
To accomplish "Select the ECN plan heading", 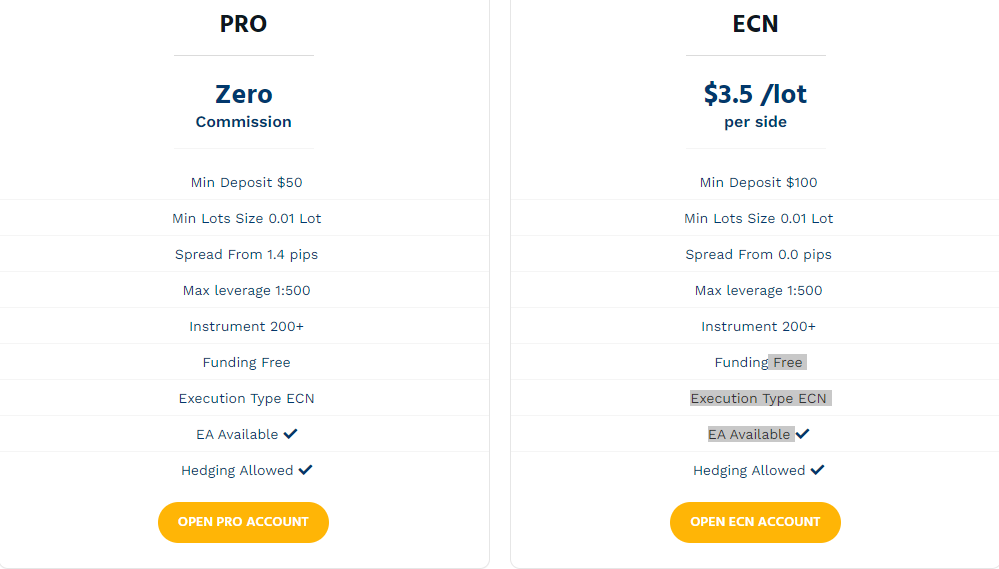I will (755, 24).
